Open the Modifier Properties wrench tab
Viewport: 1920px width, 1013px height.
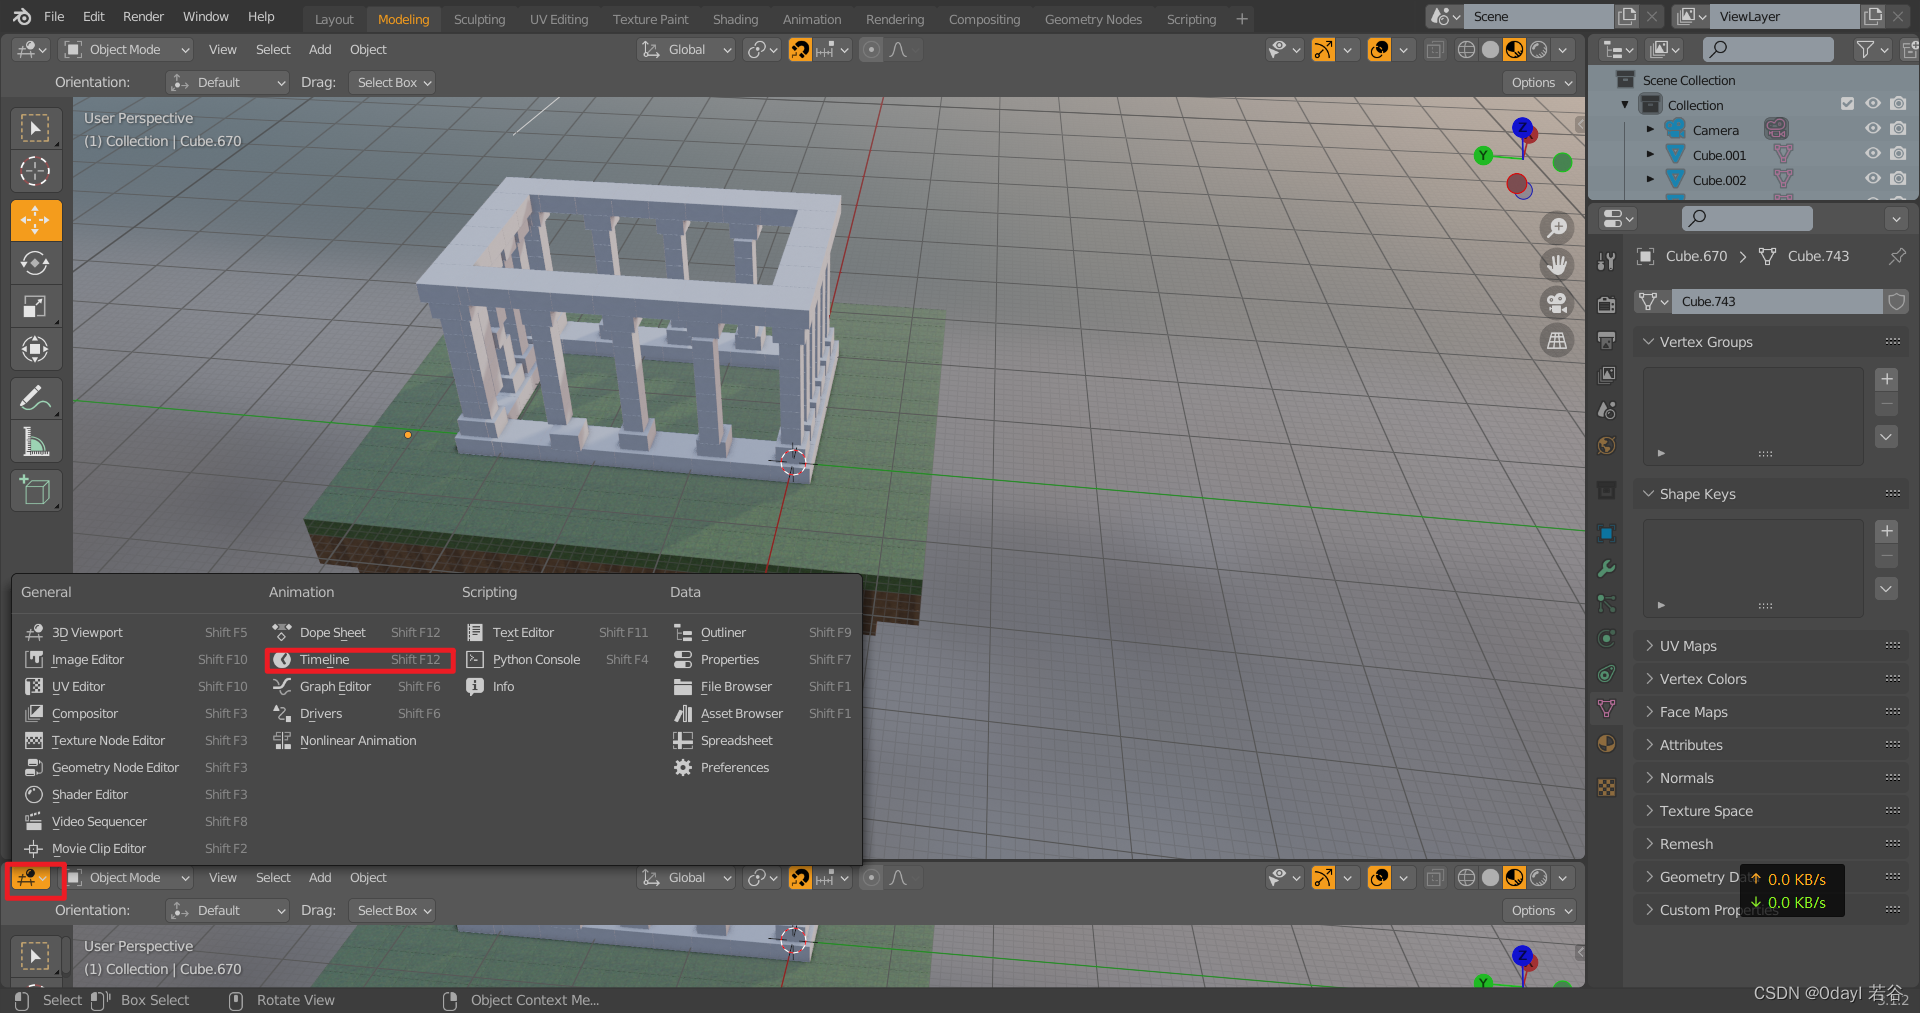[1606, 567]
